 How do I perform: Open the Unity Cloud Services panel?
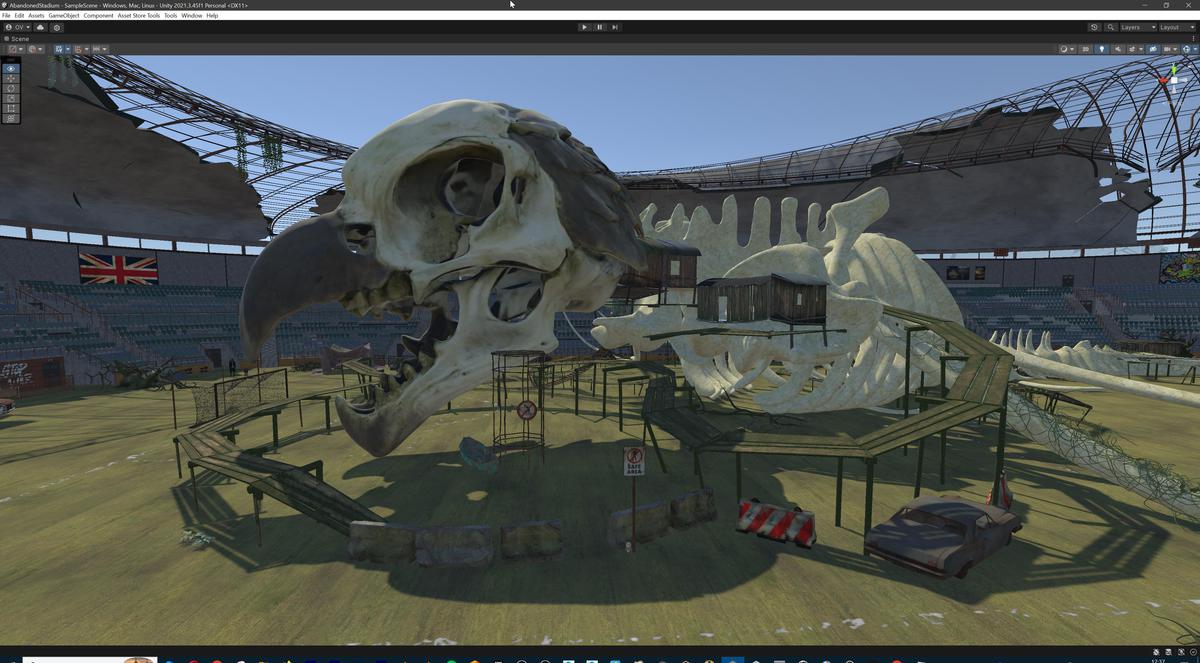pos(40,27)
